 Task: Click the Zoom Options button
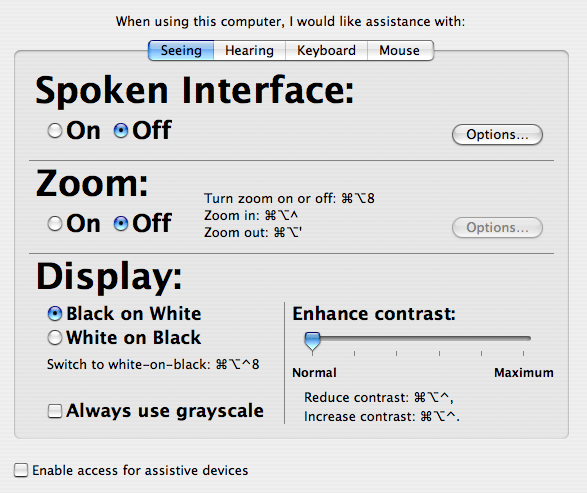click(497, 227)
